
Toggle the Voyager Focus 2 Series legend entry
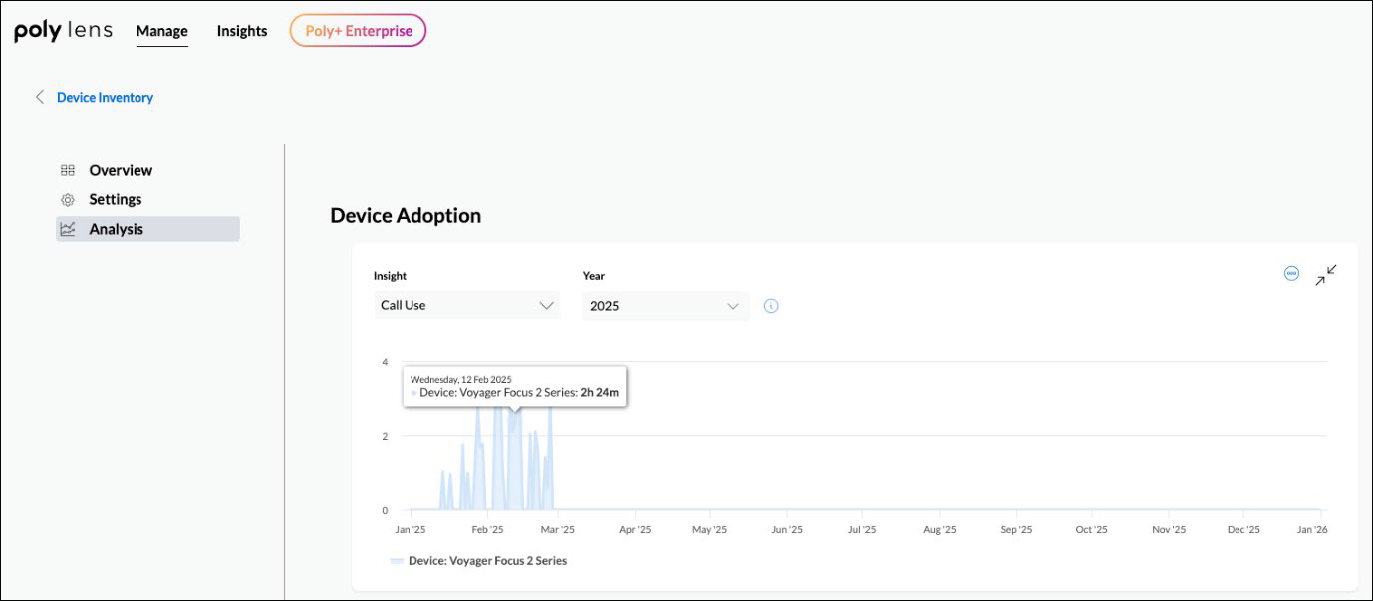click(478, 561)
